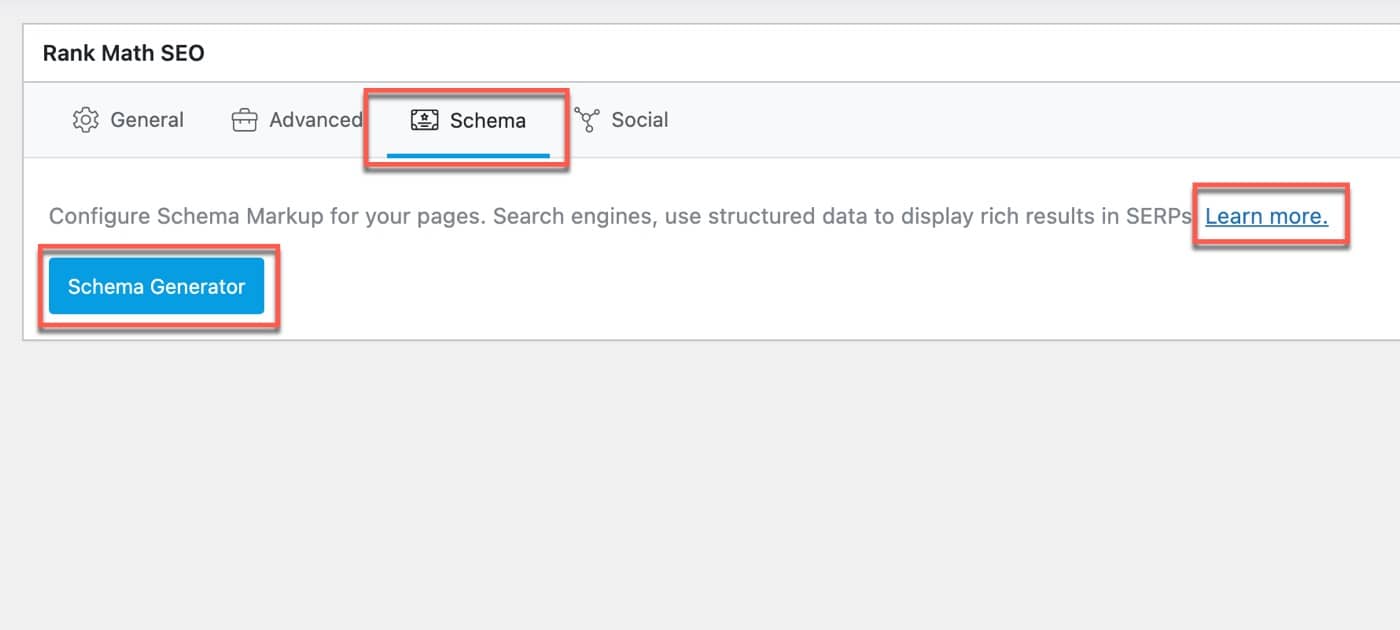Select the Schema tab

pos(468,120)
